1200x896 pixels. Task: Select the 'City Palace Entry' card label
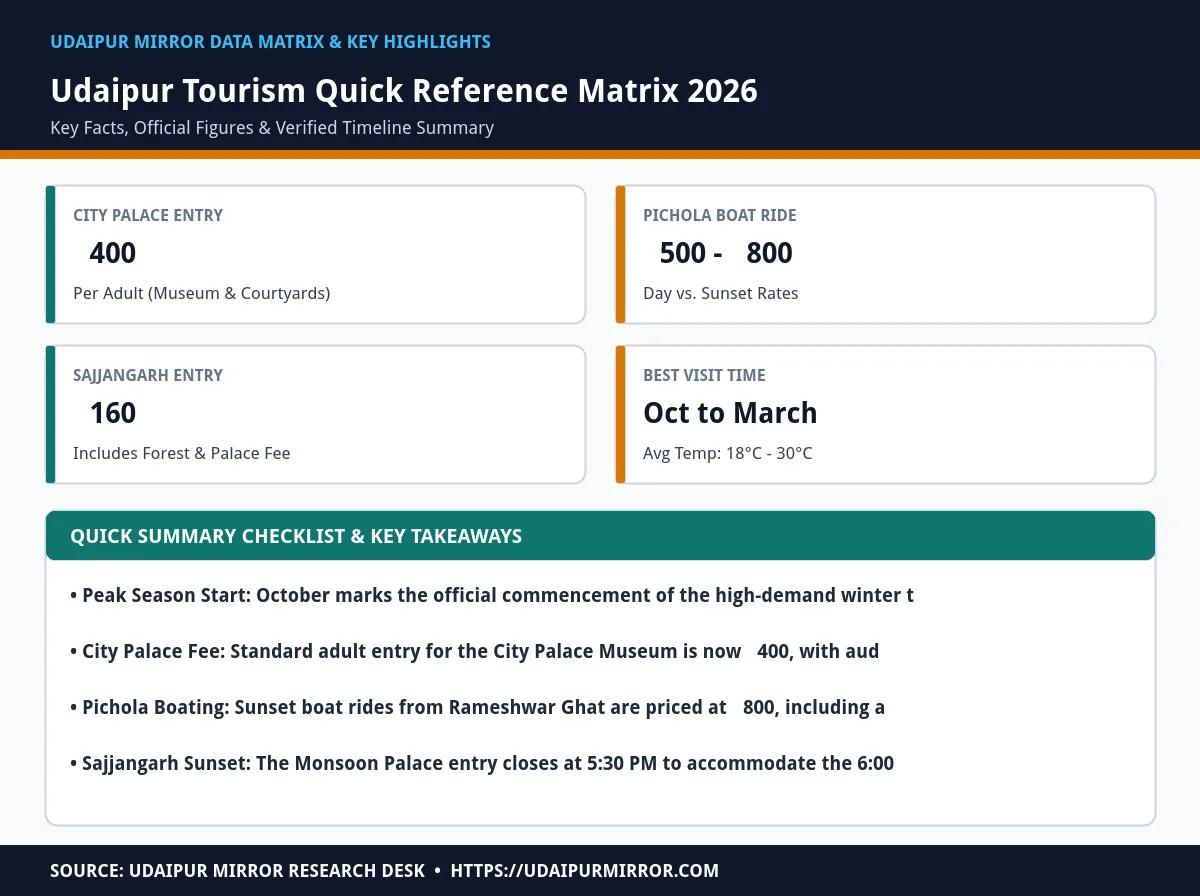148,215
